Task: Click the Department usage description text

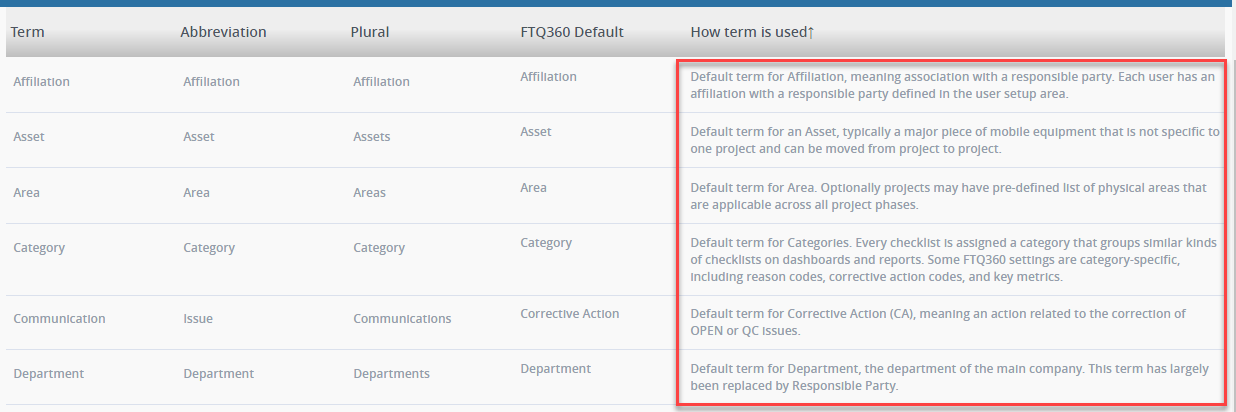Action: (x=950, y=377)
